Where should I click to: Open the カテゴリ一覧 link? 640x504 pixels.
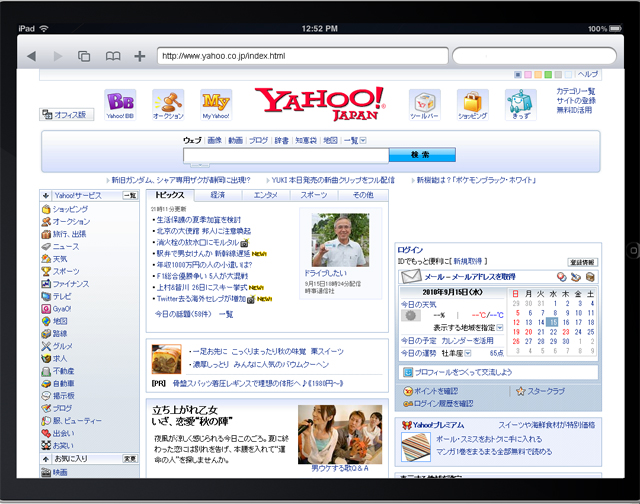tap(576, 91)
